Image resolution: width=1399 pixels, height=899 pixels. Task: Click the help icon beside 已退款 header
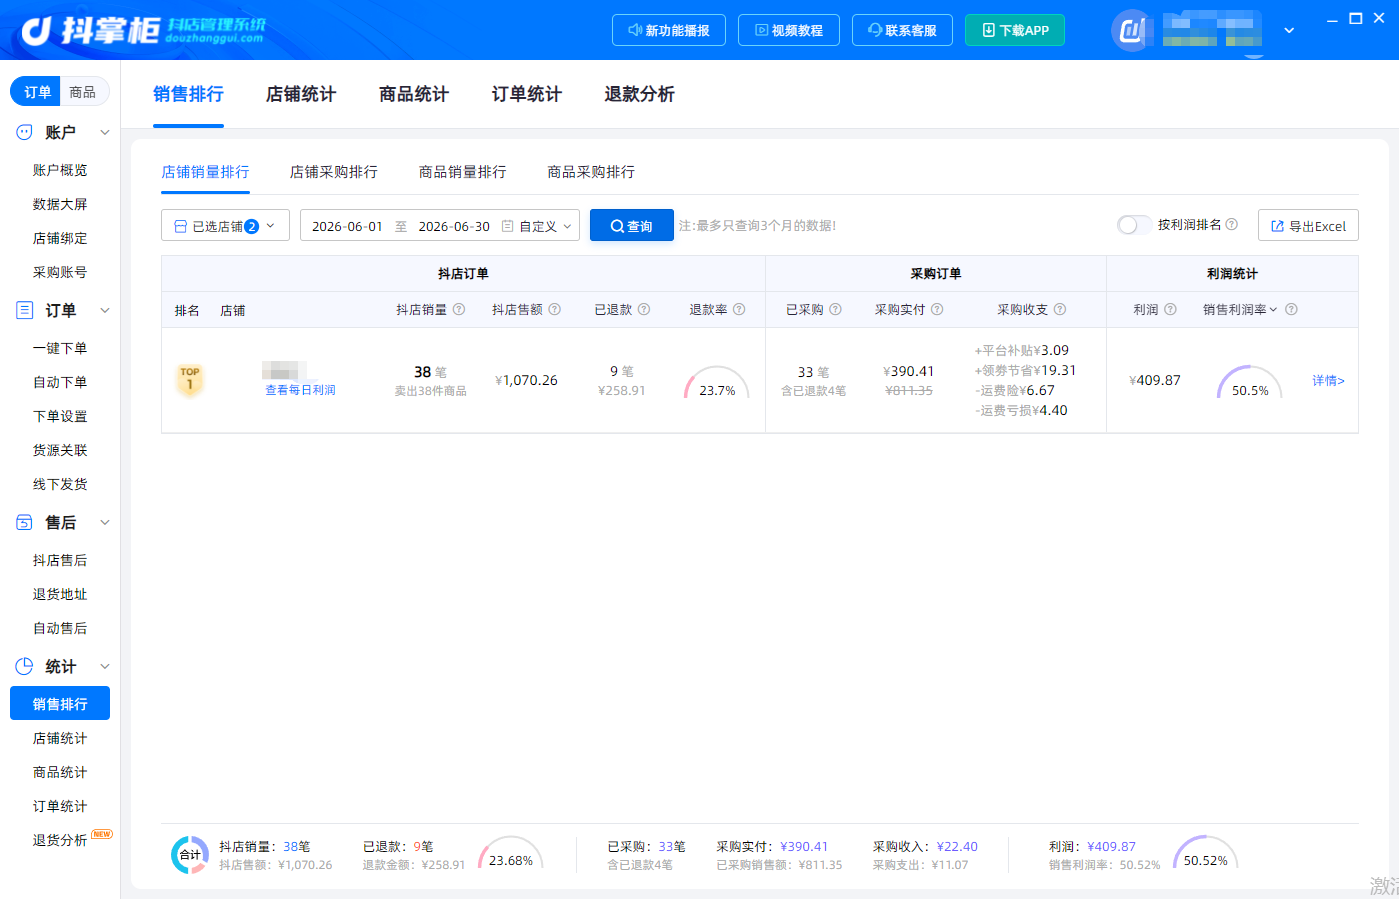(644, 310)
